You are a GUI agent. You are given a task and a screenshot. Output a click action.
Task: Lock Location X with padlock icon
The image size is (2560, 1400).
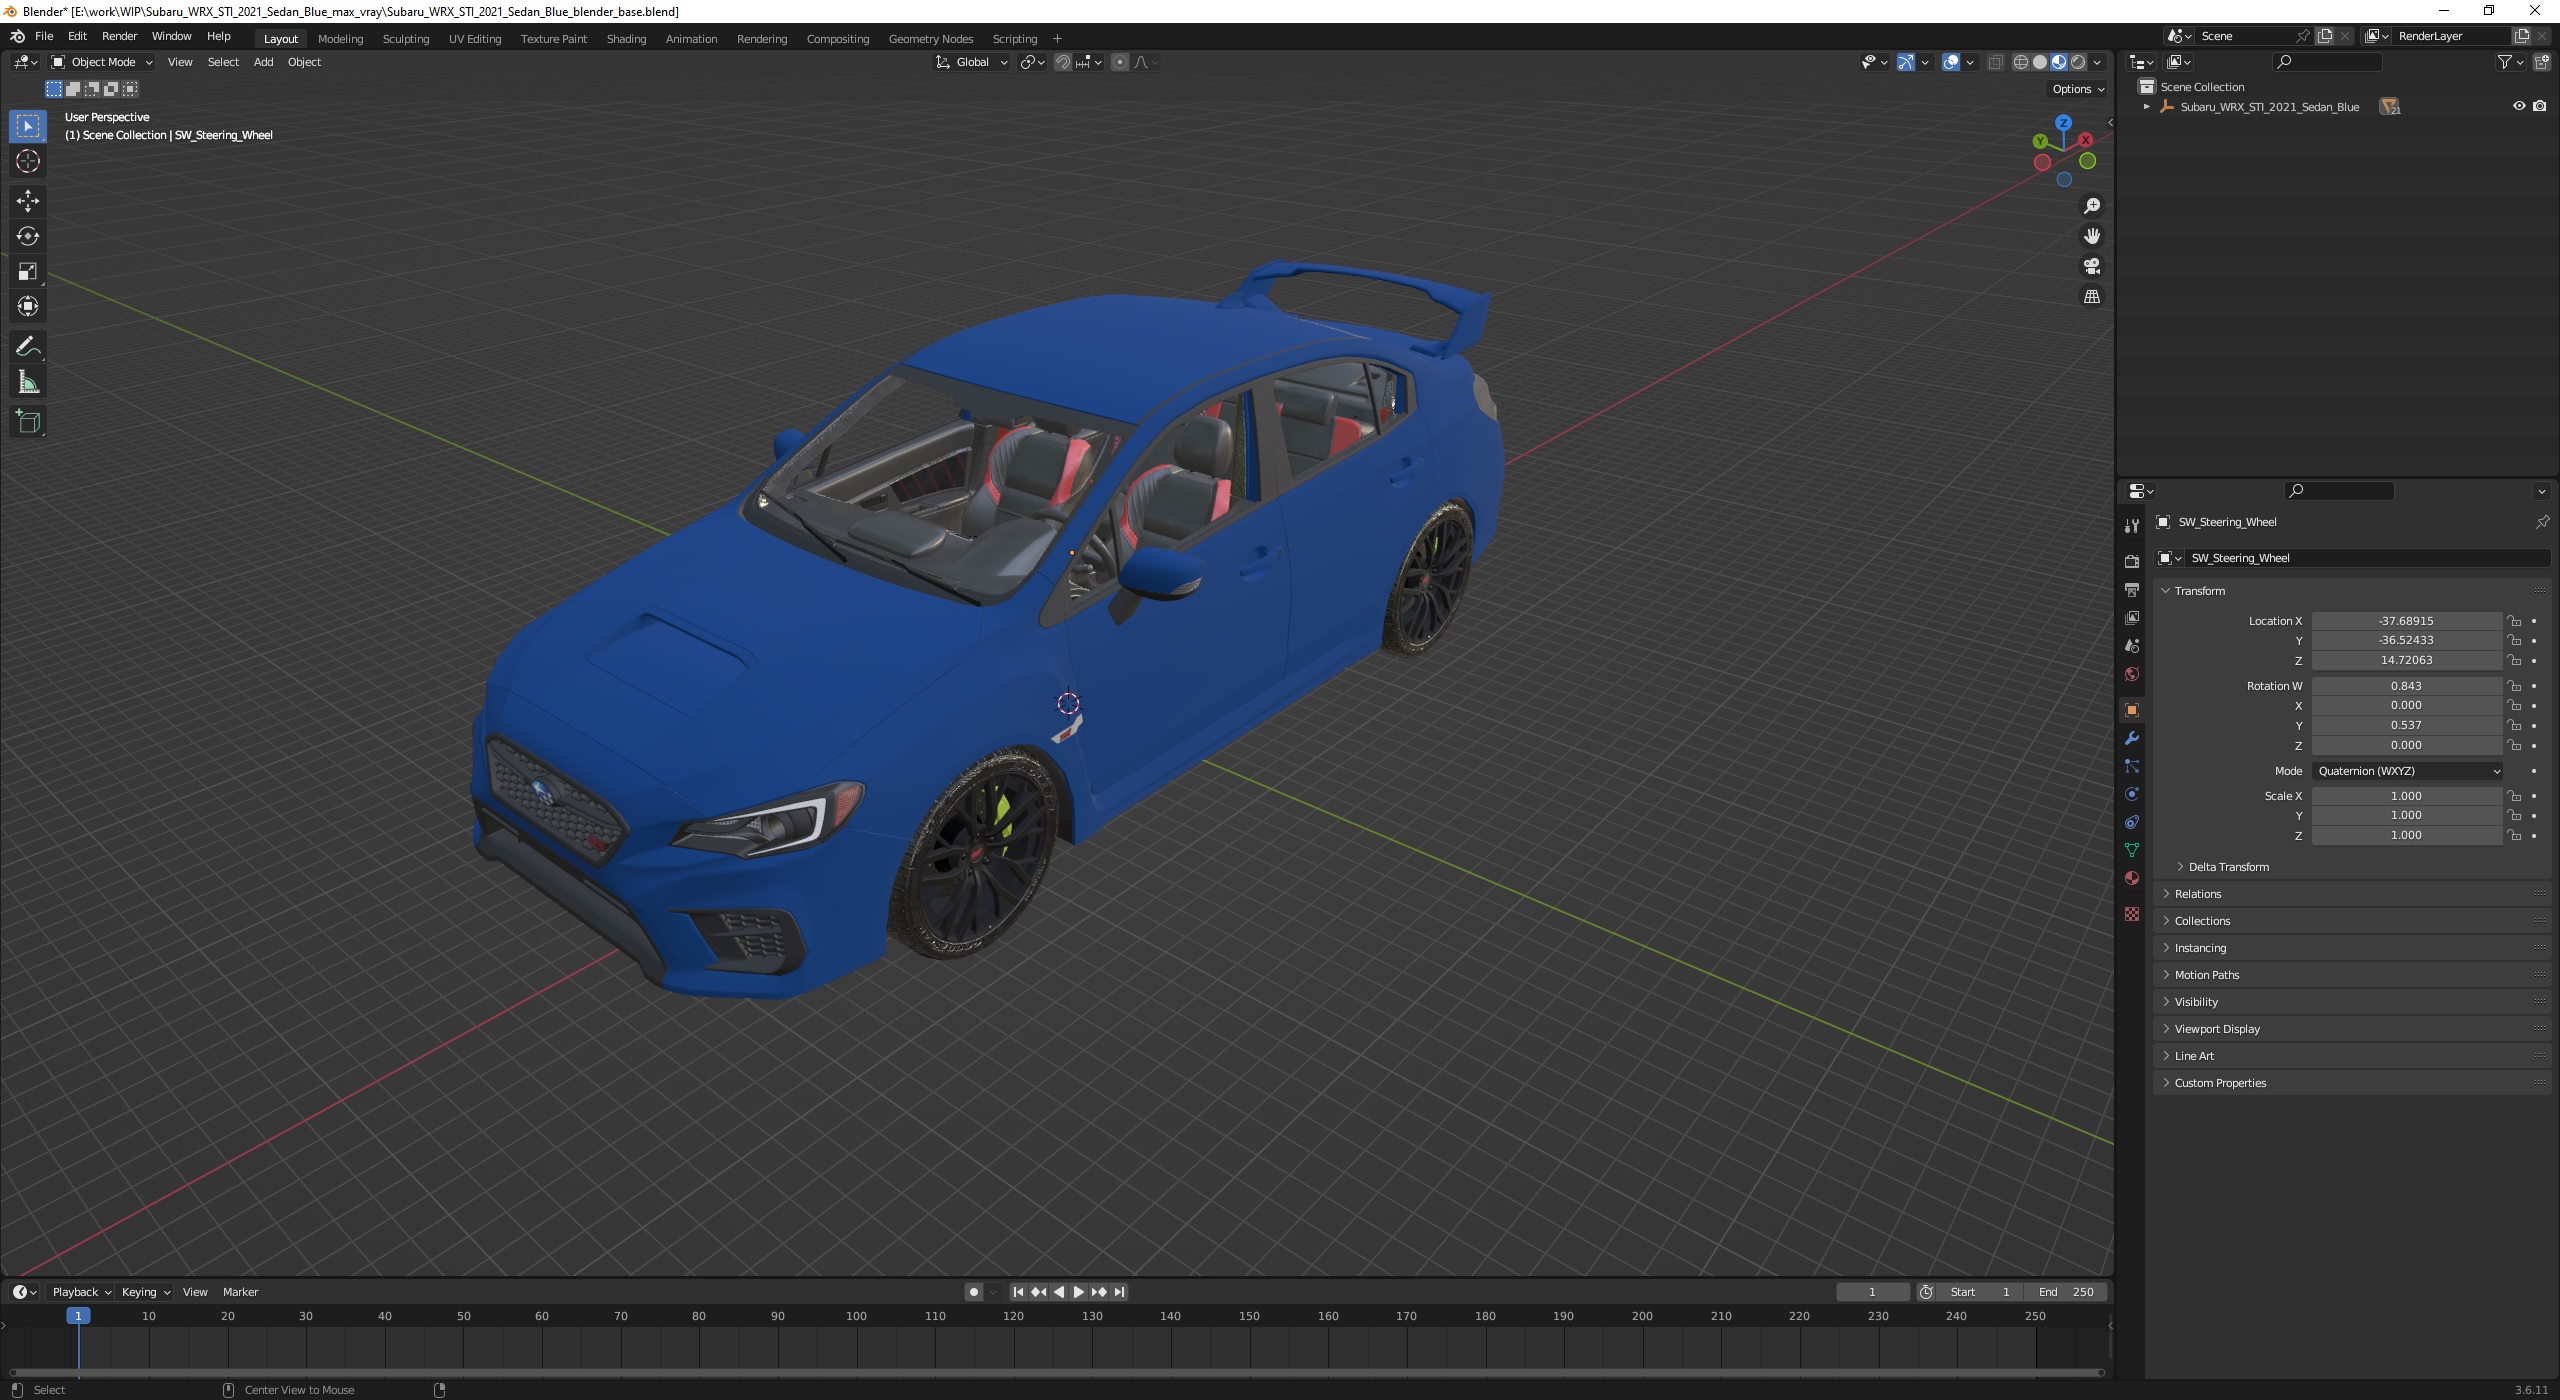coord(2513,621)
